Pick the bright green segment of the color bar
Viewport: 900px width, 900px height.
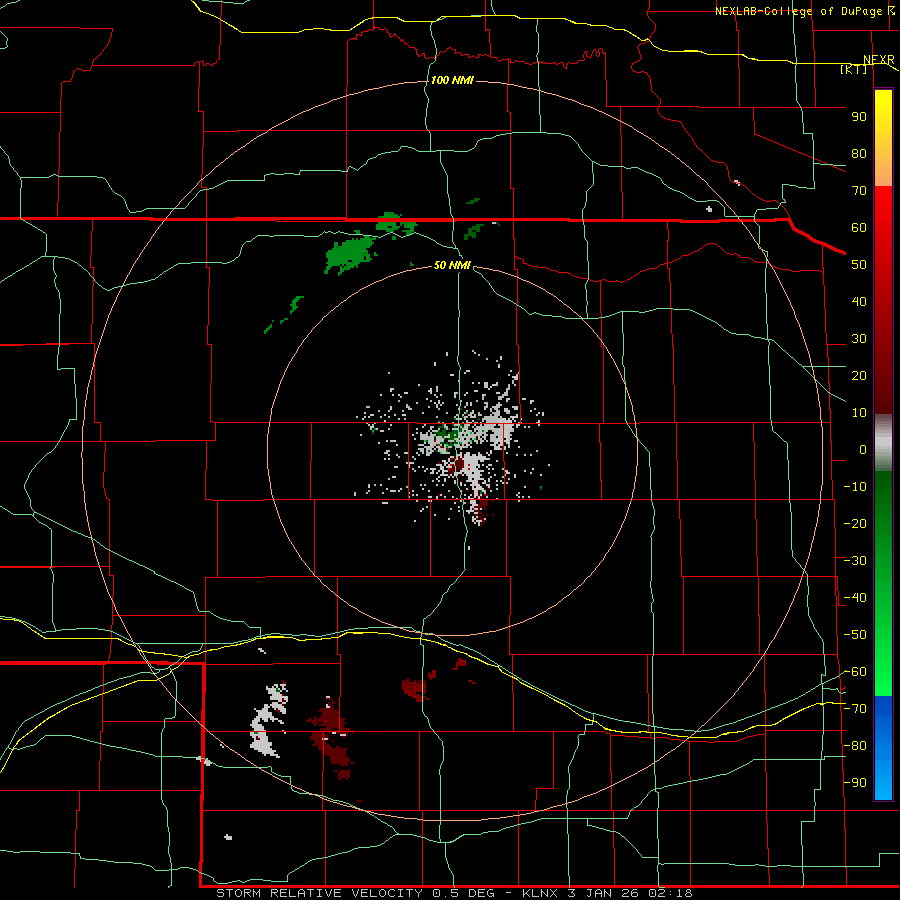(x=883, y=660)
